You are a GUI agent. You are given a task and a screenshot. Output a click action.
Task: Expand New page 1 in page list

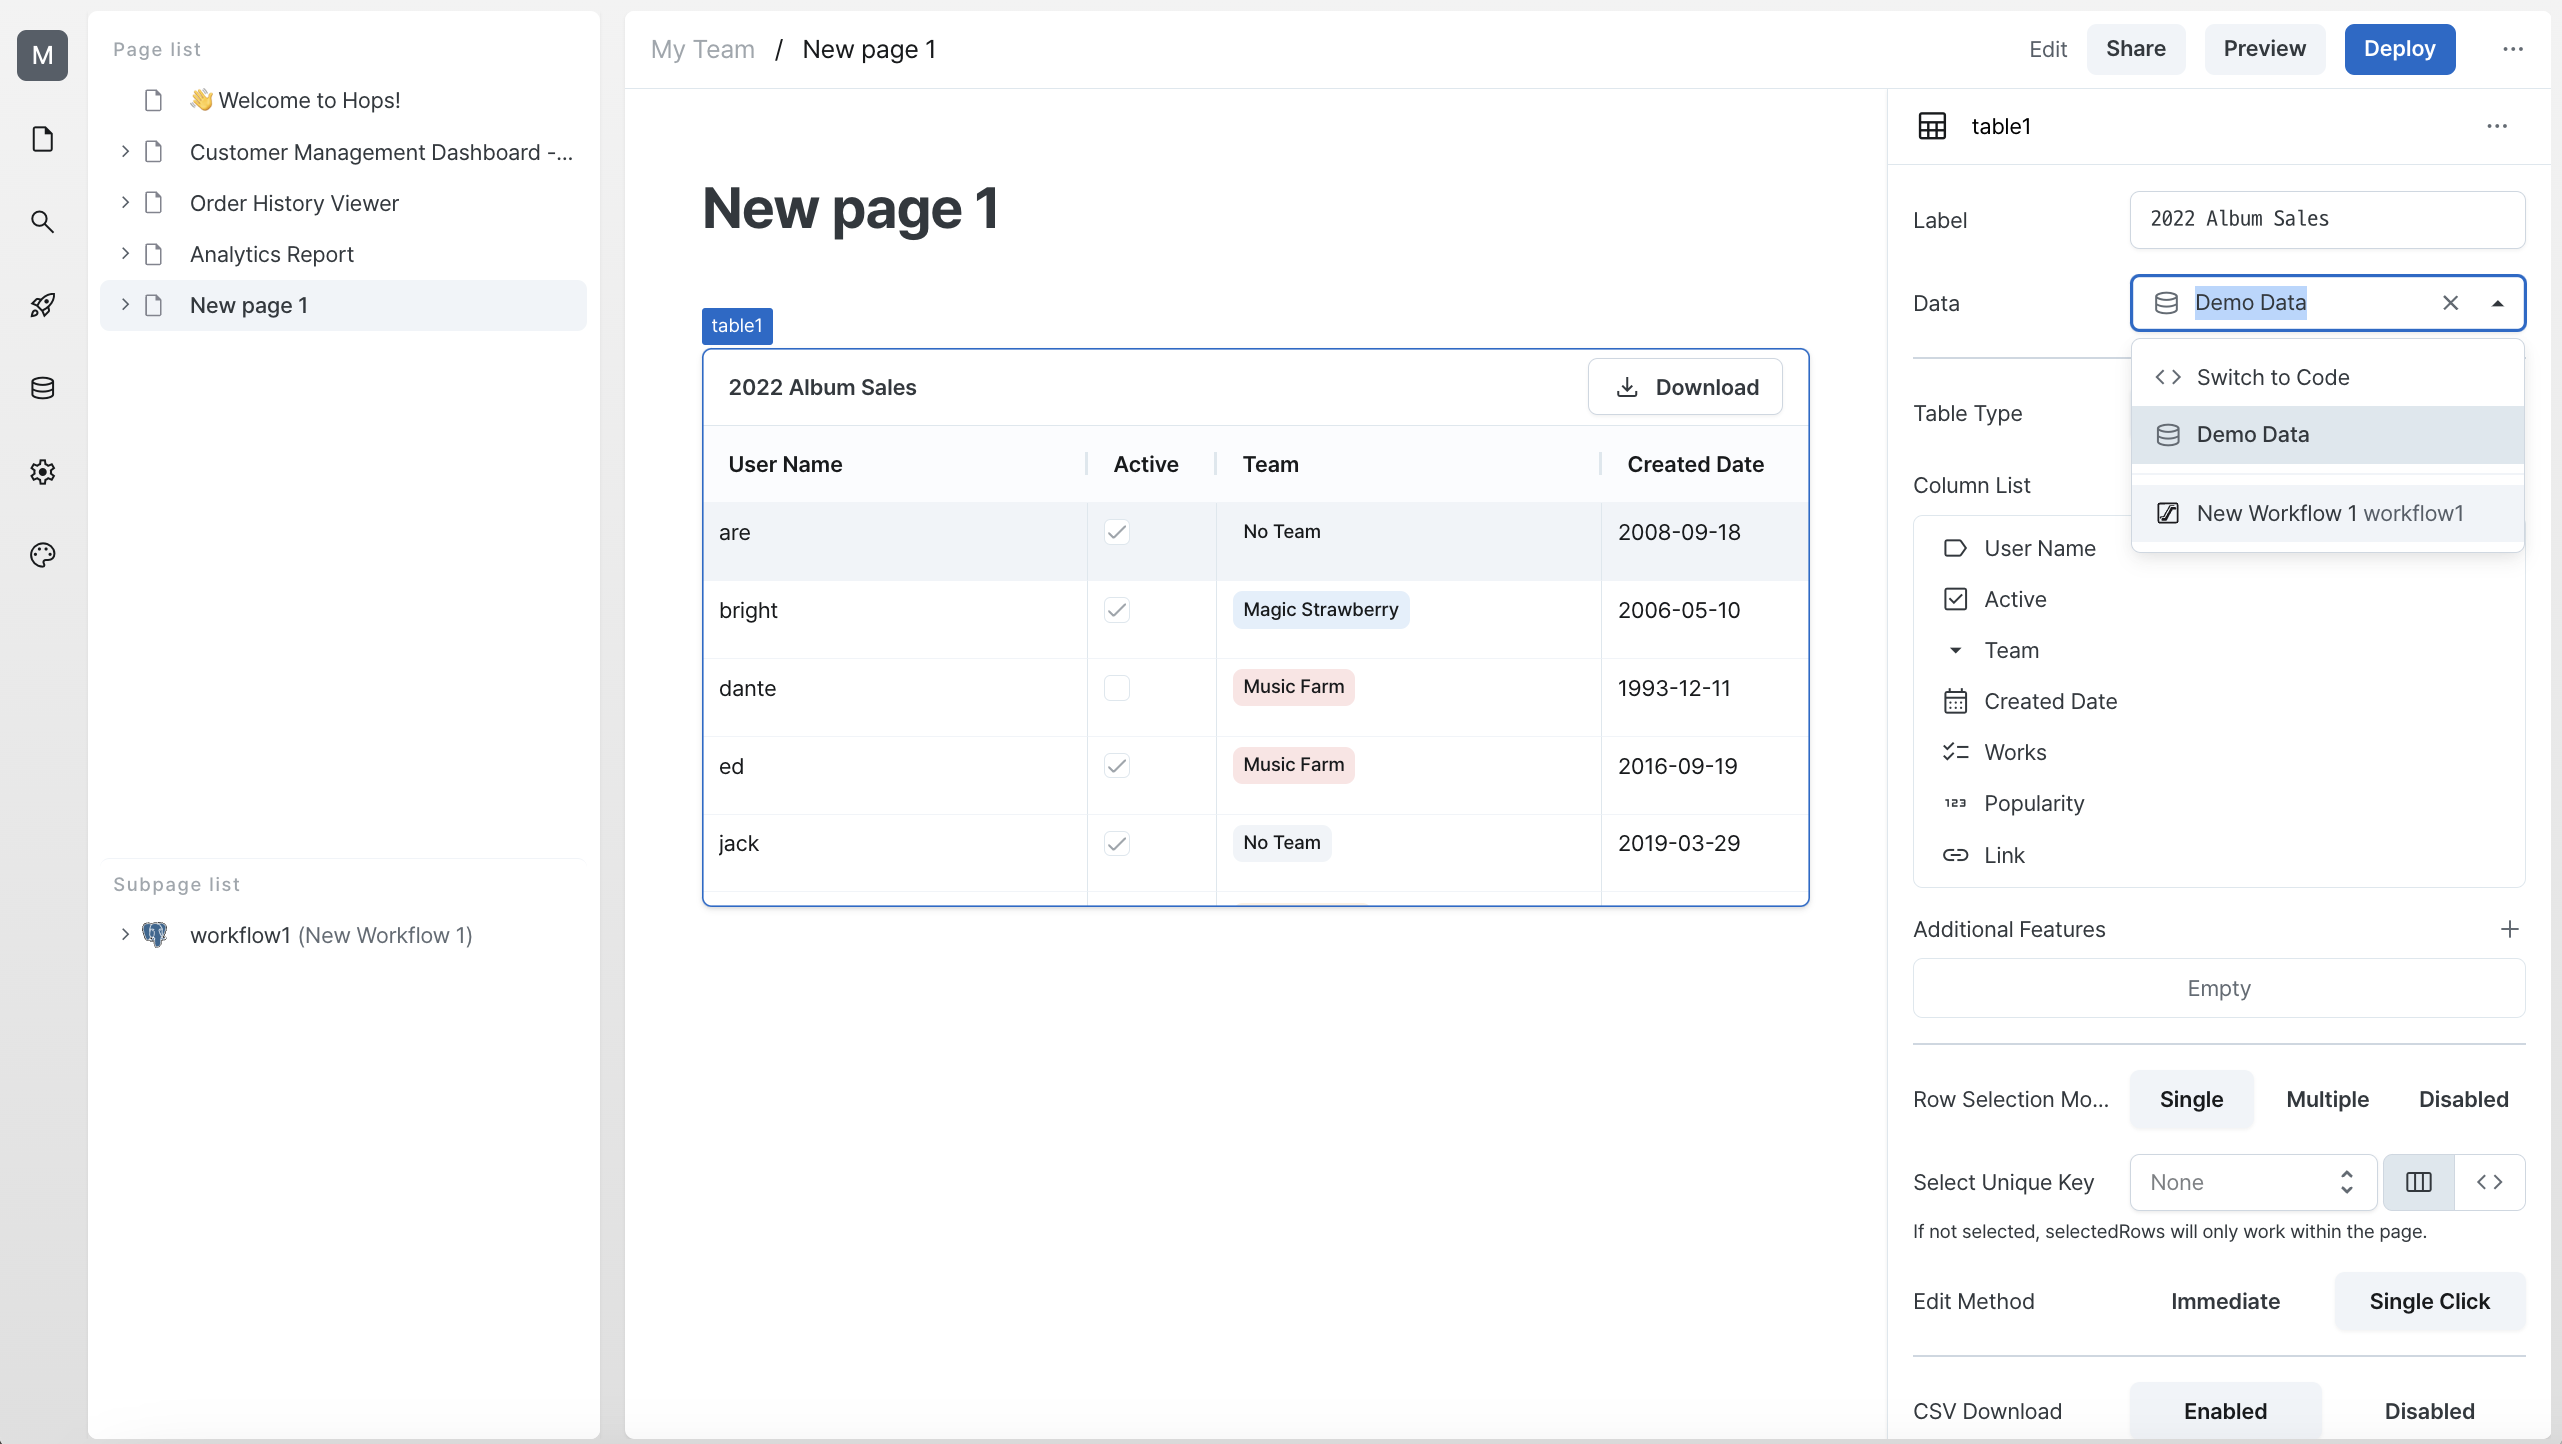tap(125, 305)
